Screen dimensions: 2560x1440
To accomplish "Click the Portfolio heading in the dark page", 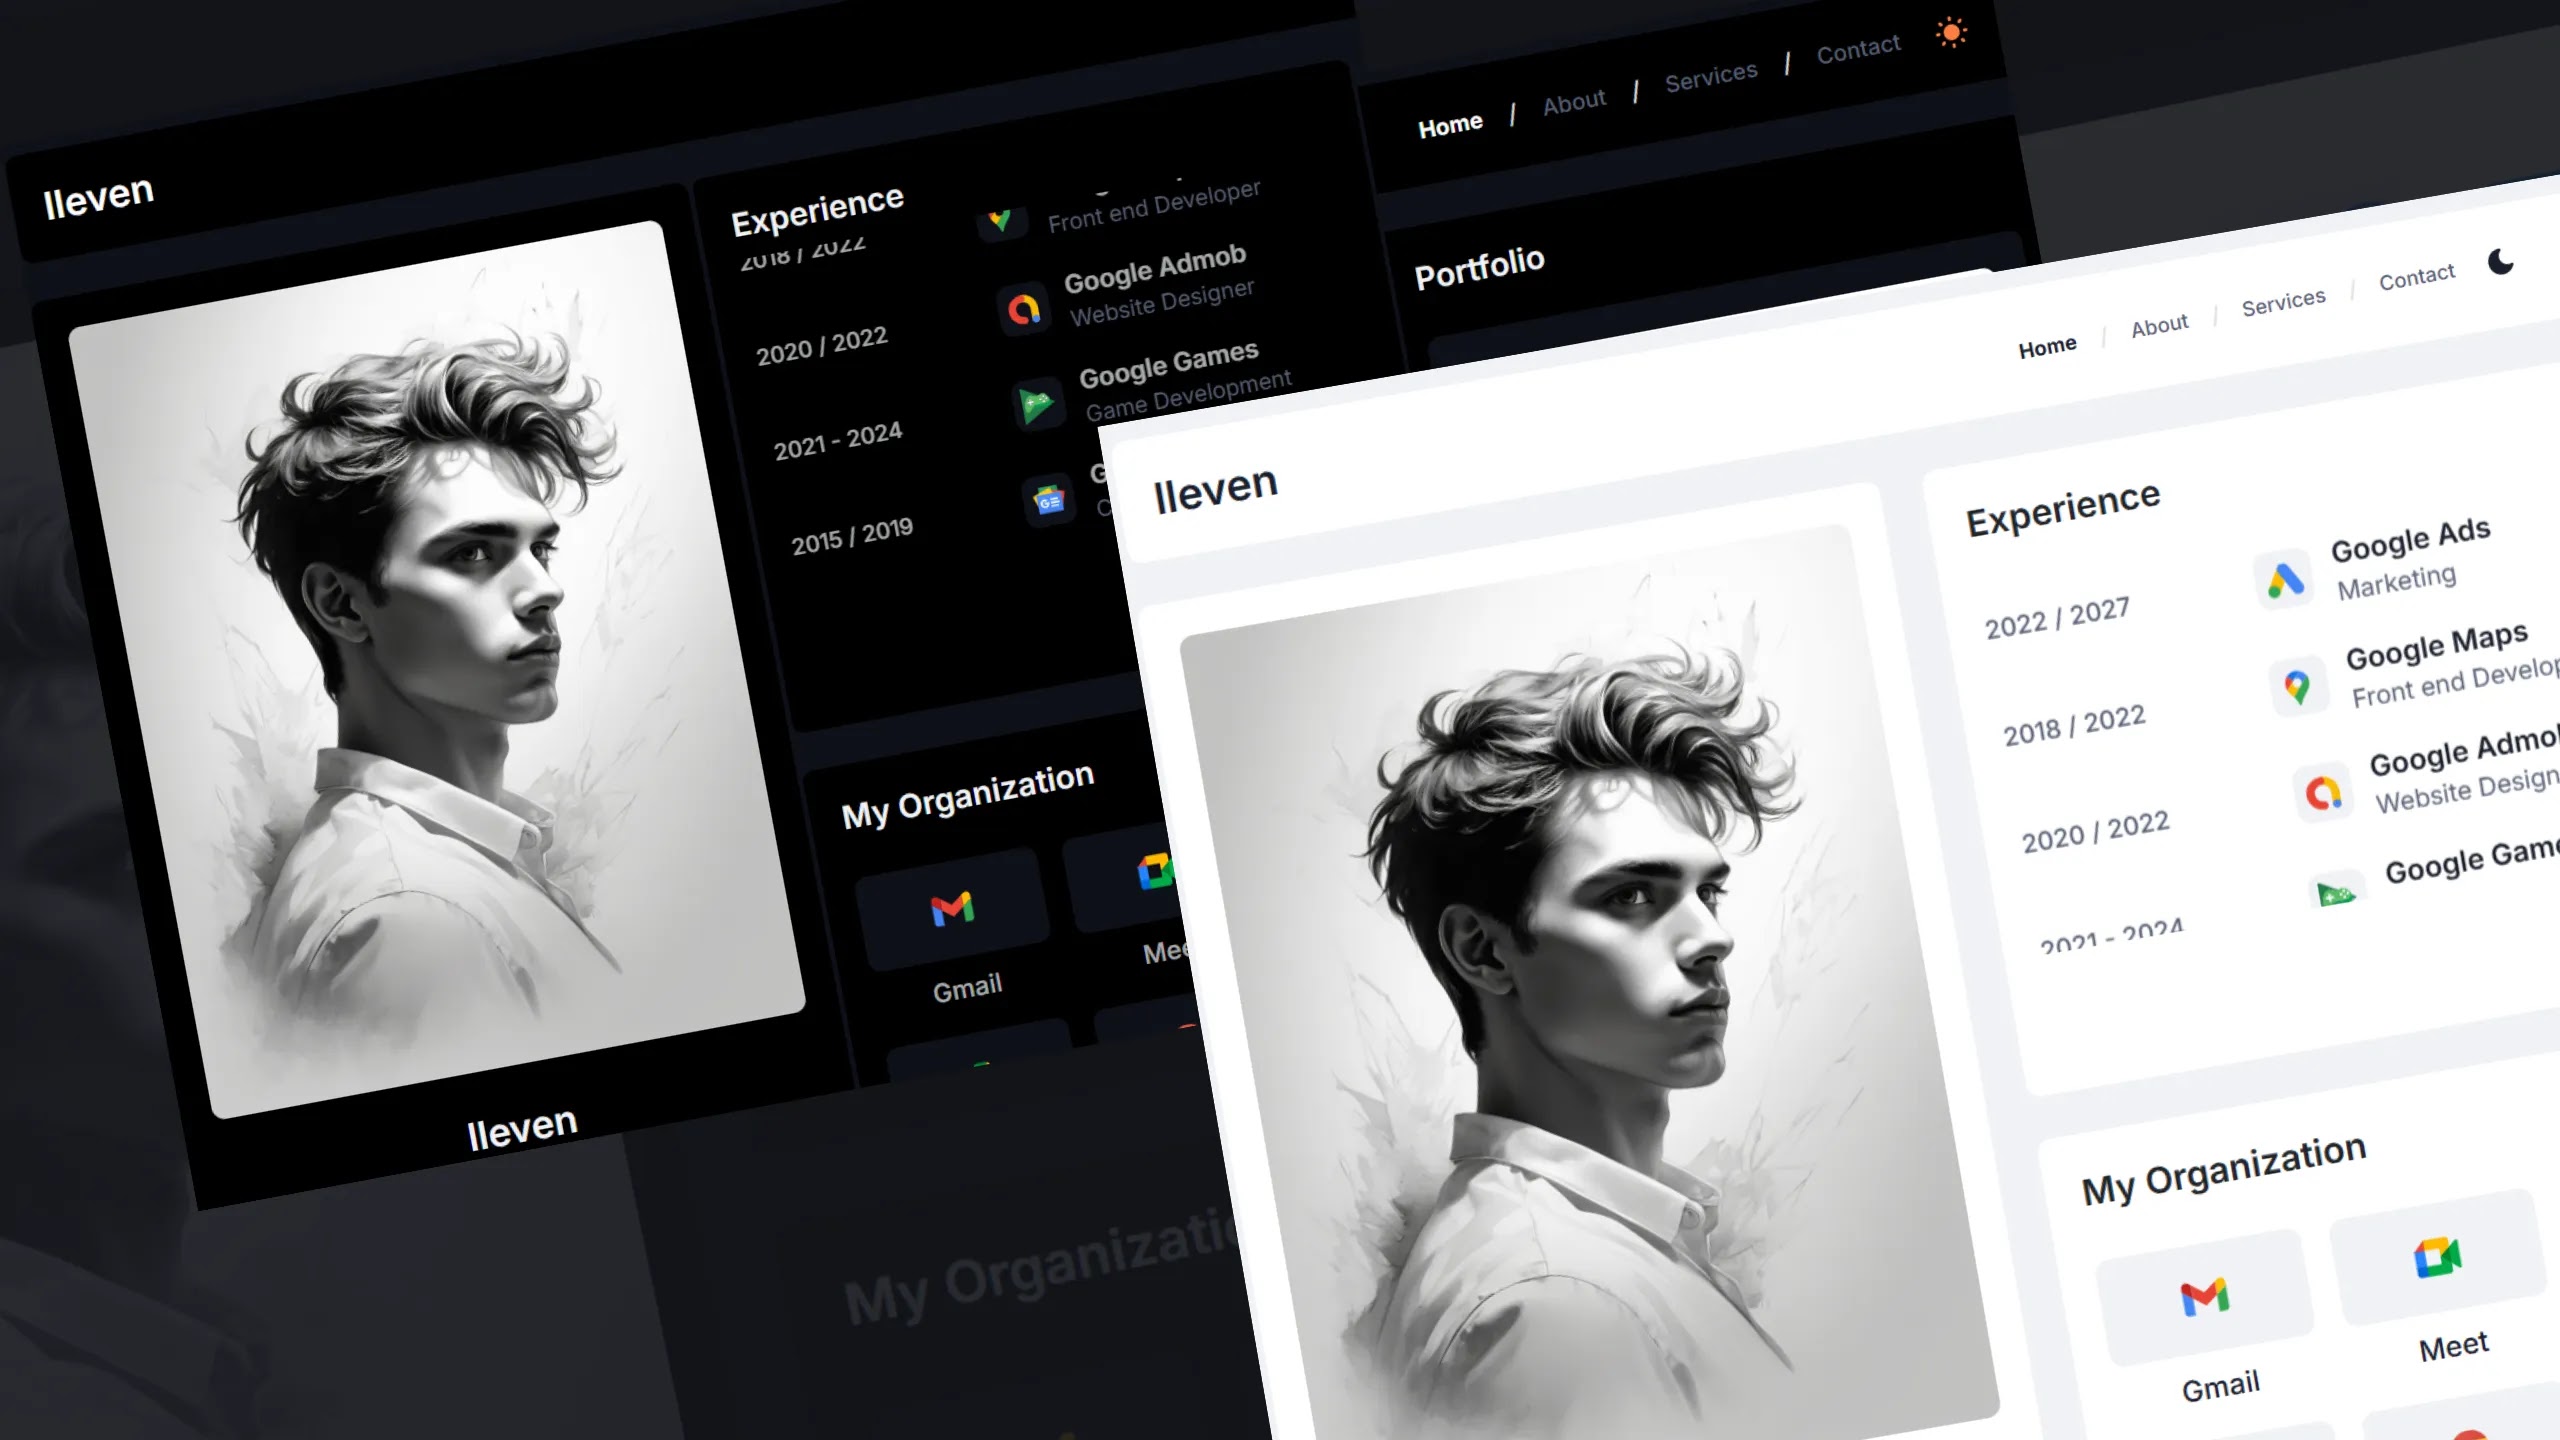I will (1479, 266).
